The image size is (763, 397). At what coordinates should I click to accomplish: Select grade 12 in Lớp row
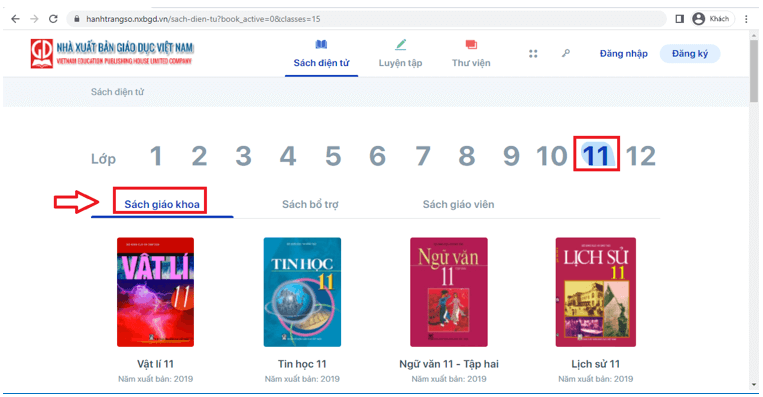640,156
